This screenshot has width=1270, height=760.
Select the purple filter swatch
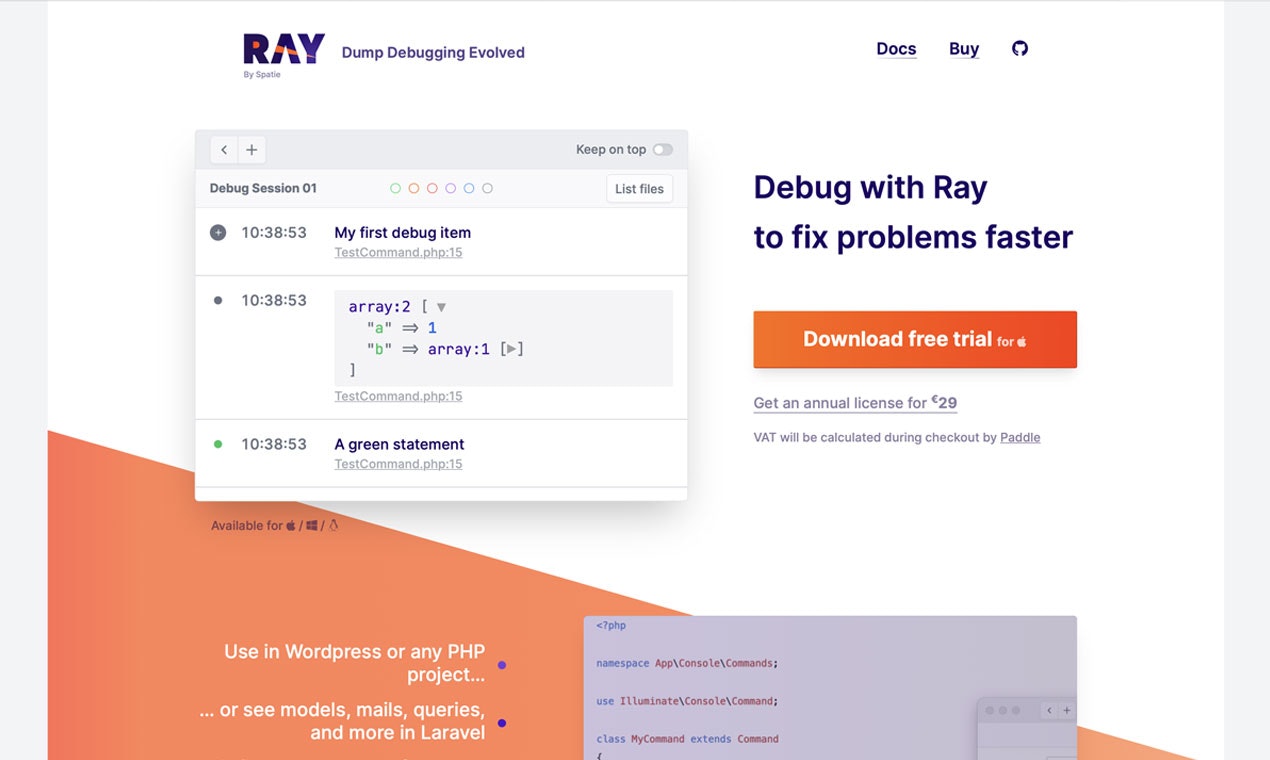pos(451,187)
